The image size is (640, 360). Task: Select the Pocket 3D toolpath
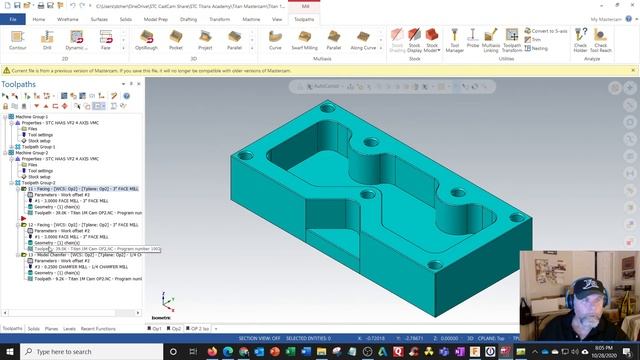[176, 40]
